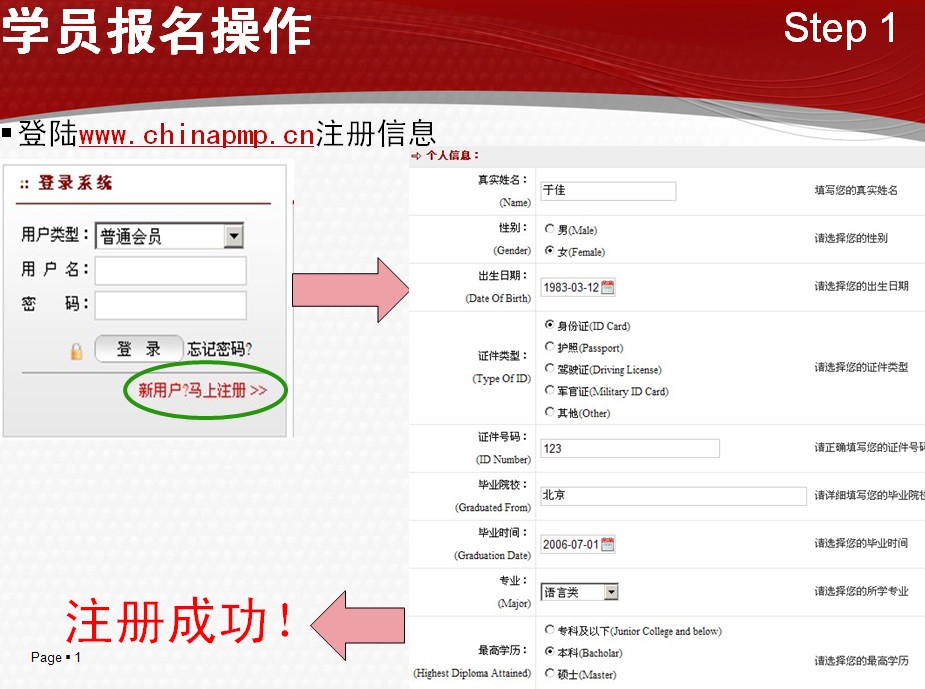
Task: Open the 用户类型 member type dropdown
Action: (233, 234)
